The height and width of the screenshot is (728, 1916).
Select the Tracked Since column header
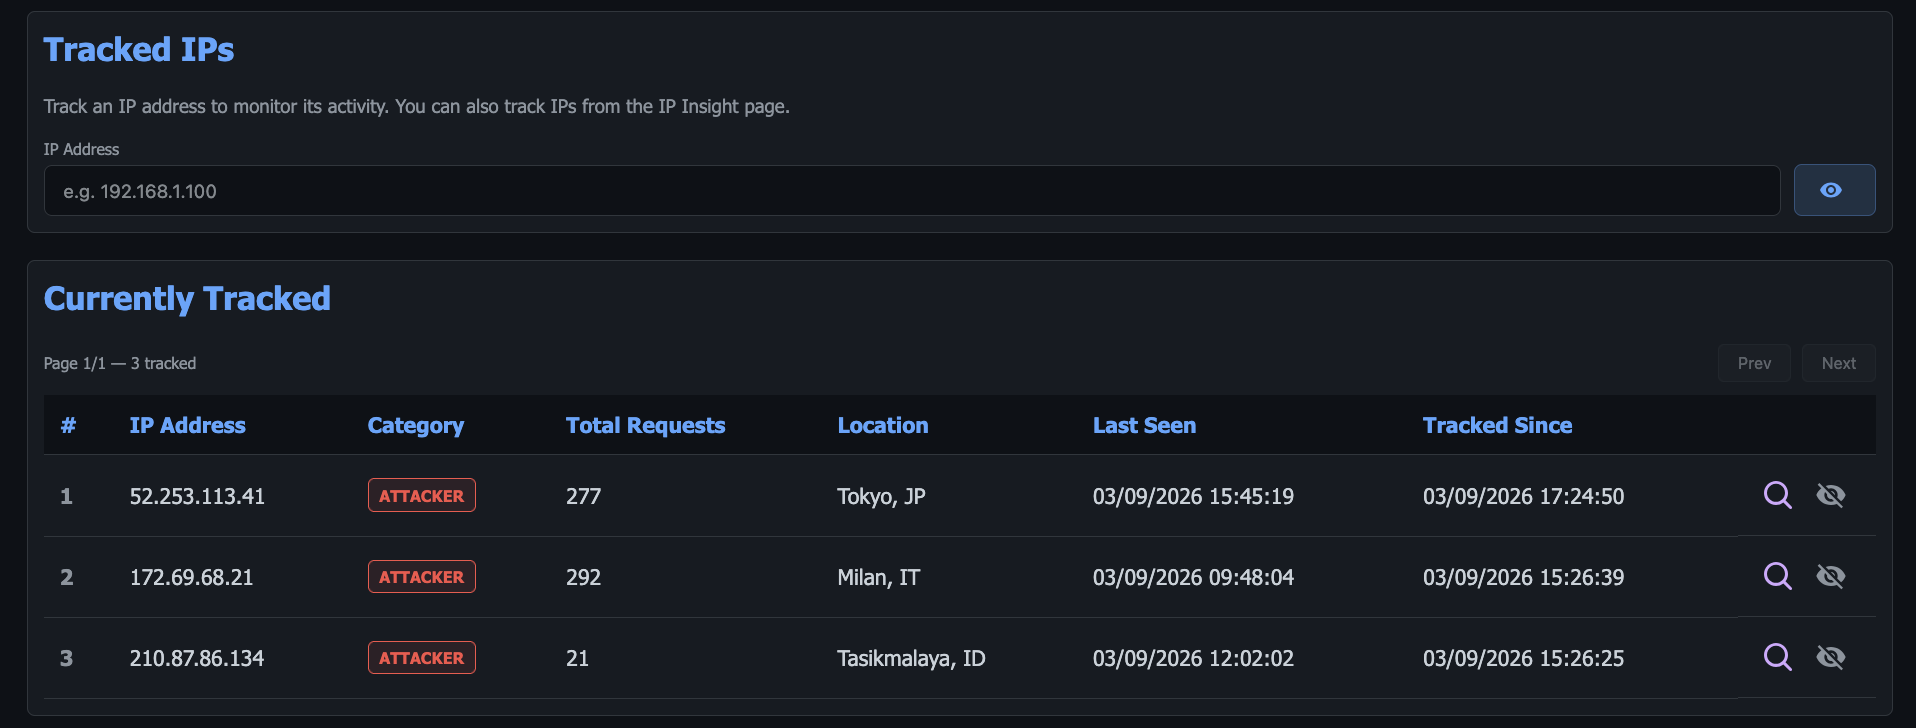[x=1497, y=425]
